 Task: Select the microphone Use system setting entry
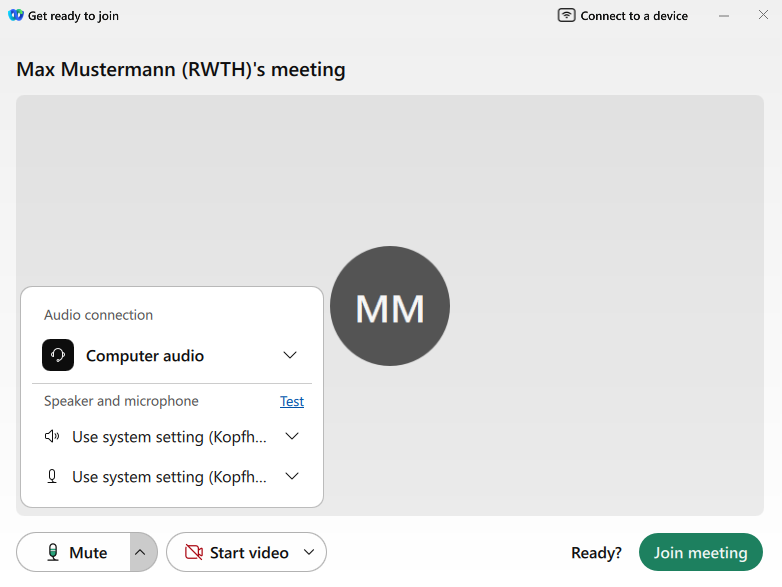[169, 477]
